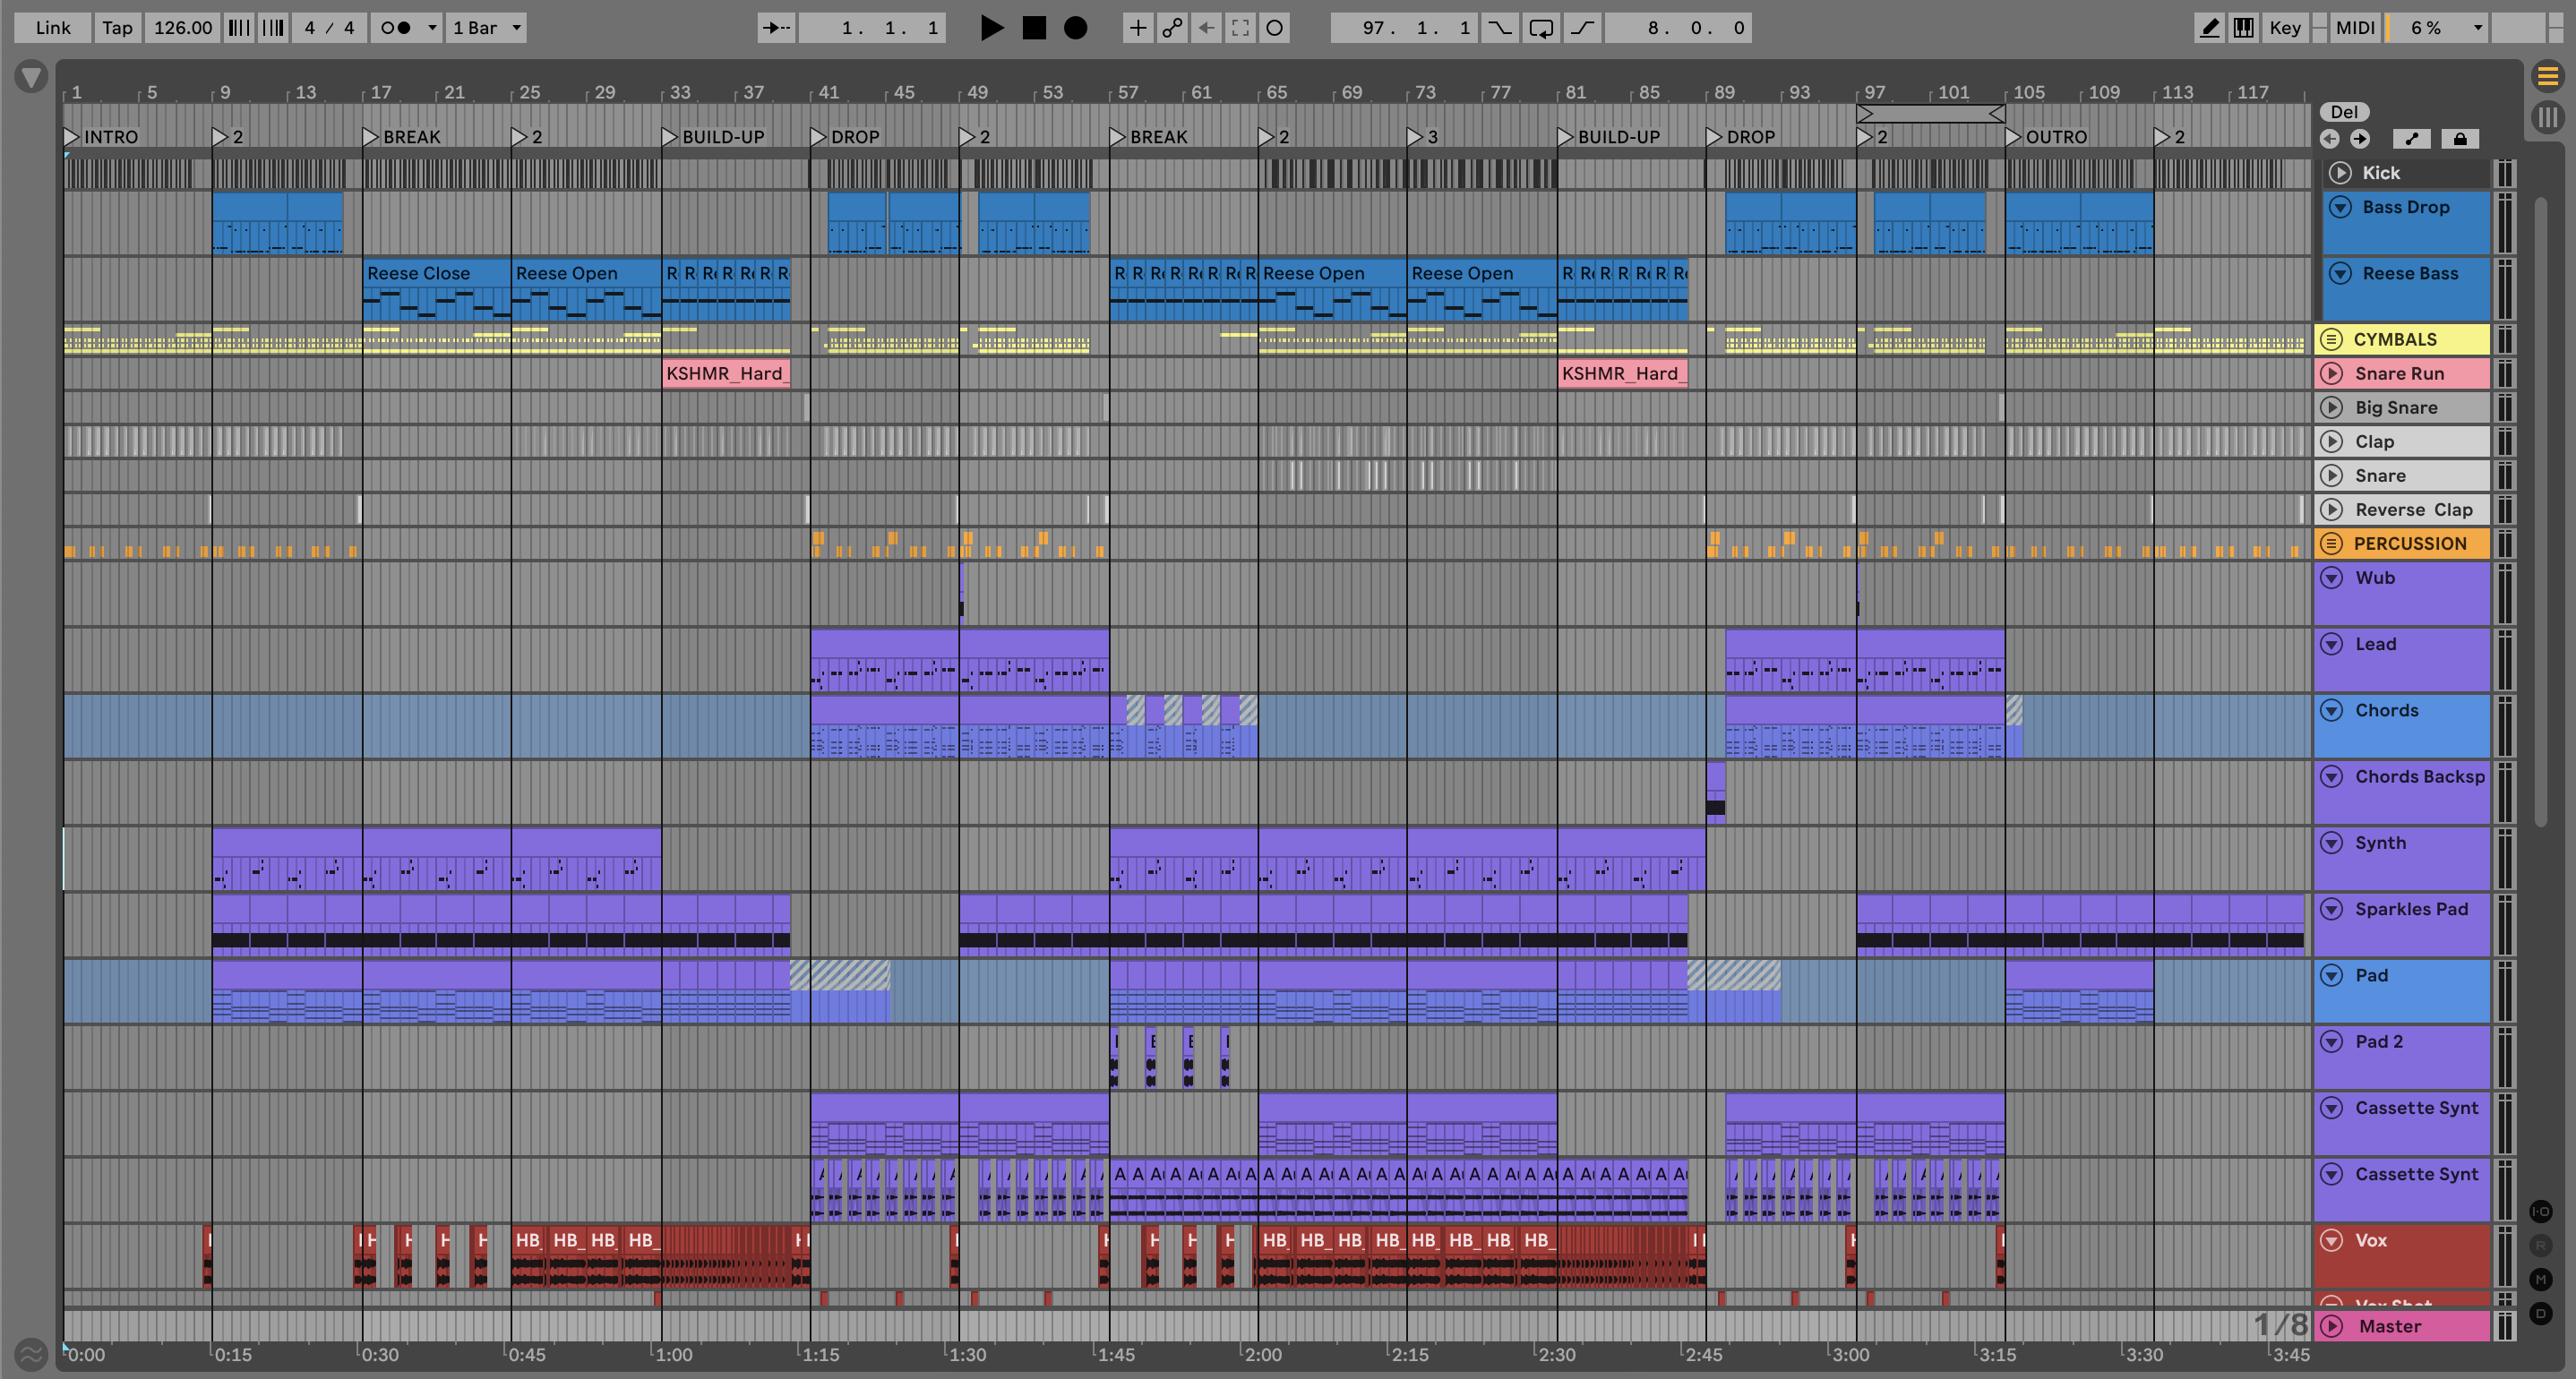
Task: Click the Arrangement Record circle button
Action: click(x=1075, y=28)
